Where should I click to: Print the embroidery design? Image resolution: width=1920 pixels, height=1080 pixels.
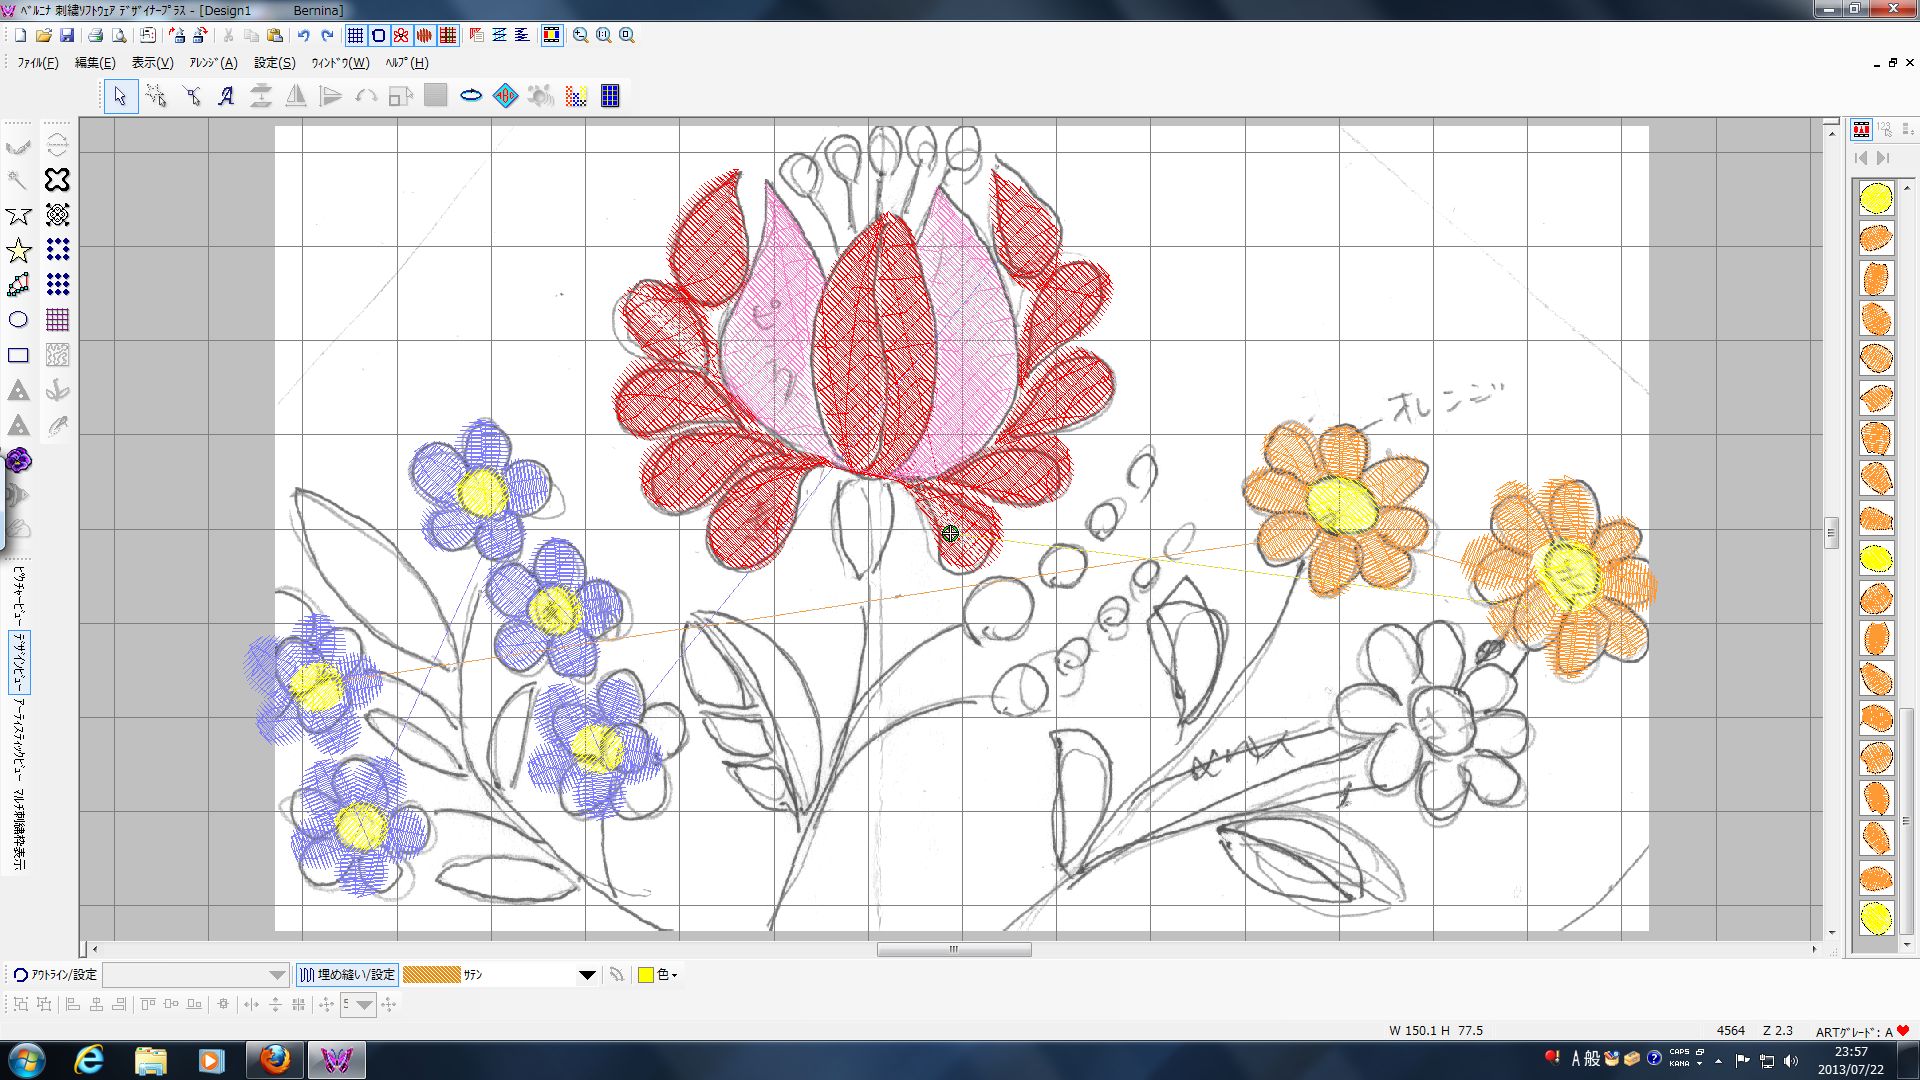[x=95, y=35]
